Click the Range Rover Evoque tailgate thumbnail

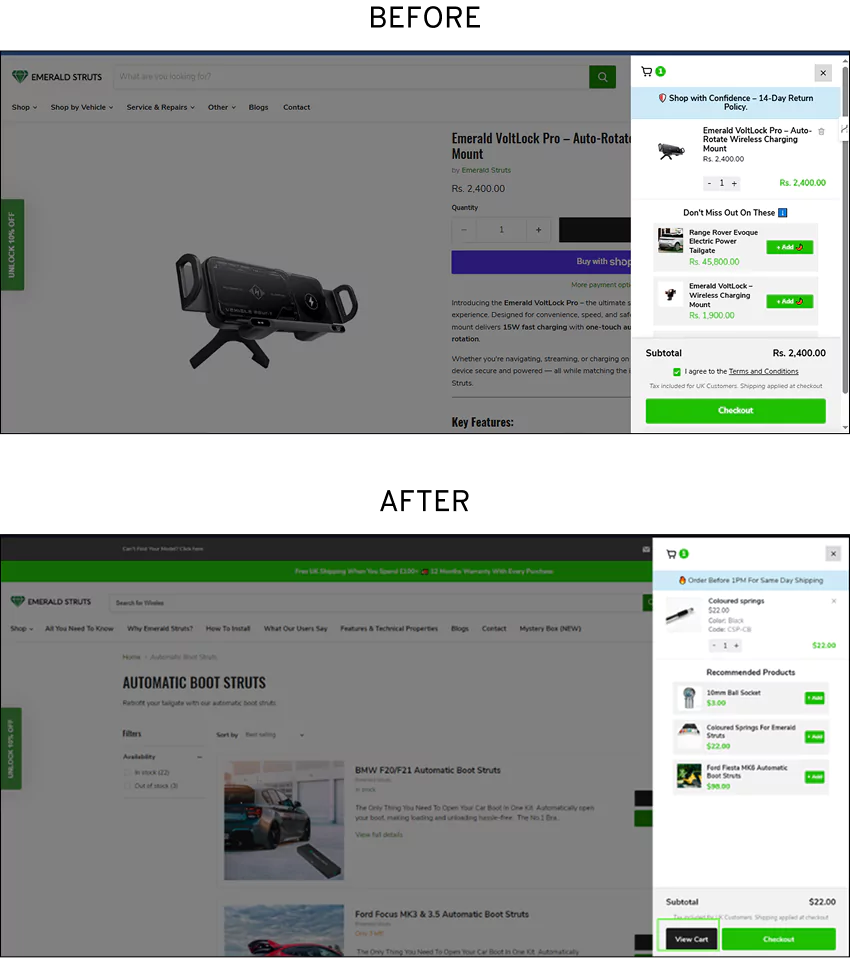click(670, 241)
